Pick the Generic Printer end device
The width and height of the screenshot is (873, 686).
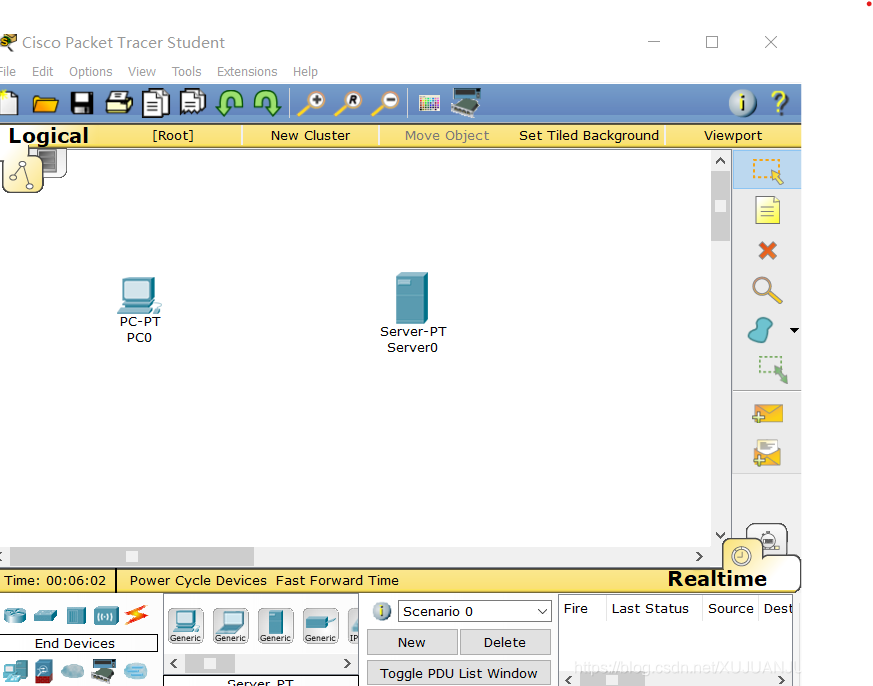coord(321,625)
